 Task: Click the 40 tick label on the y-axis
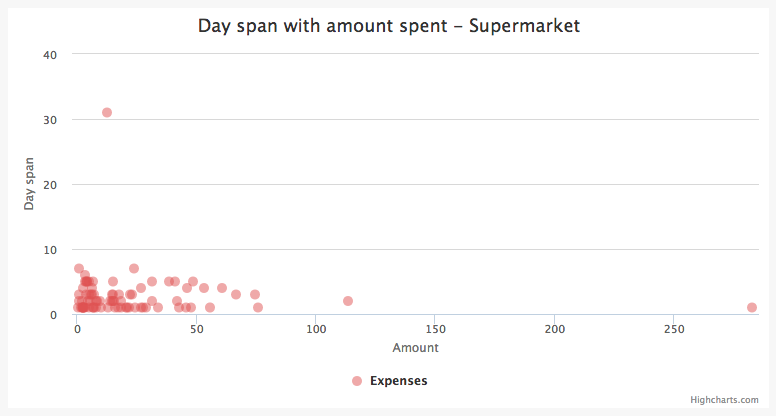[x=50, y=54]
